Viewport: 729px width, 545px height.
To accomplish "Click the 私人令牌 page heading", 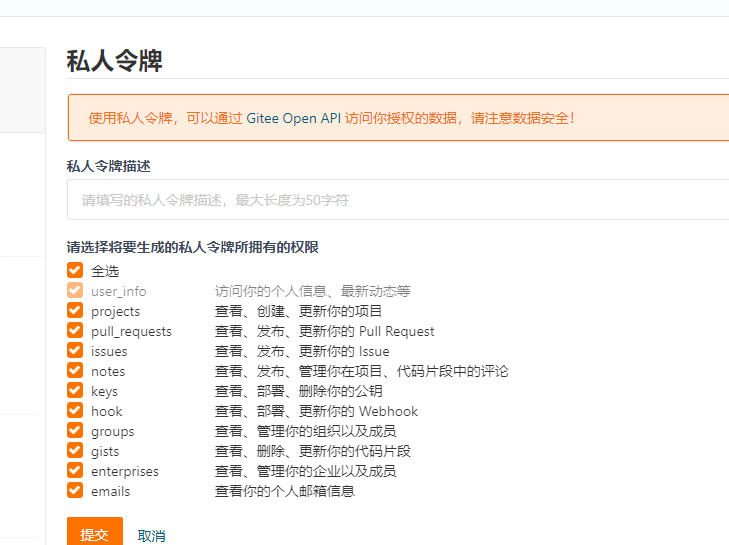I will point(114,61).
